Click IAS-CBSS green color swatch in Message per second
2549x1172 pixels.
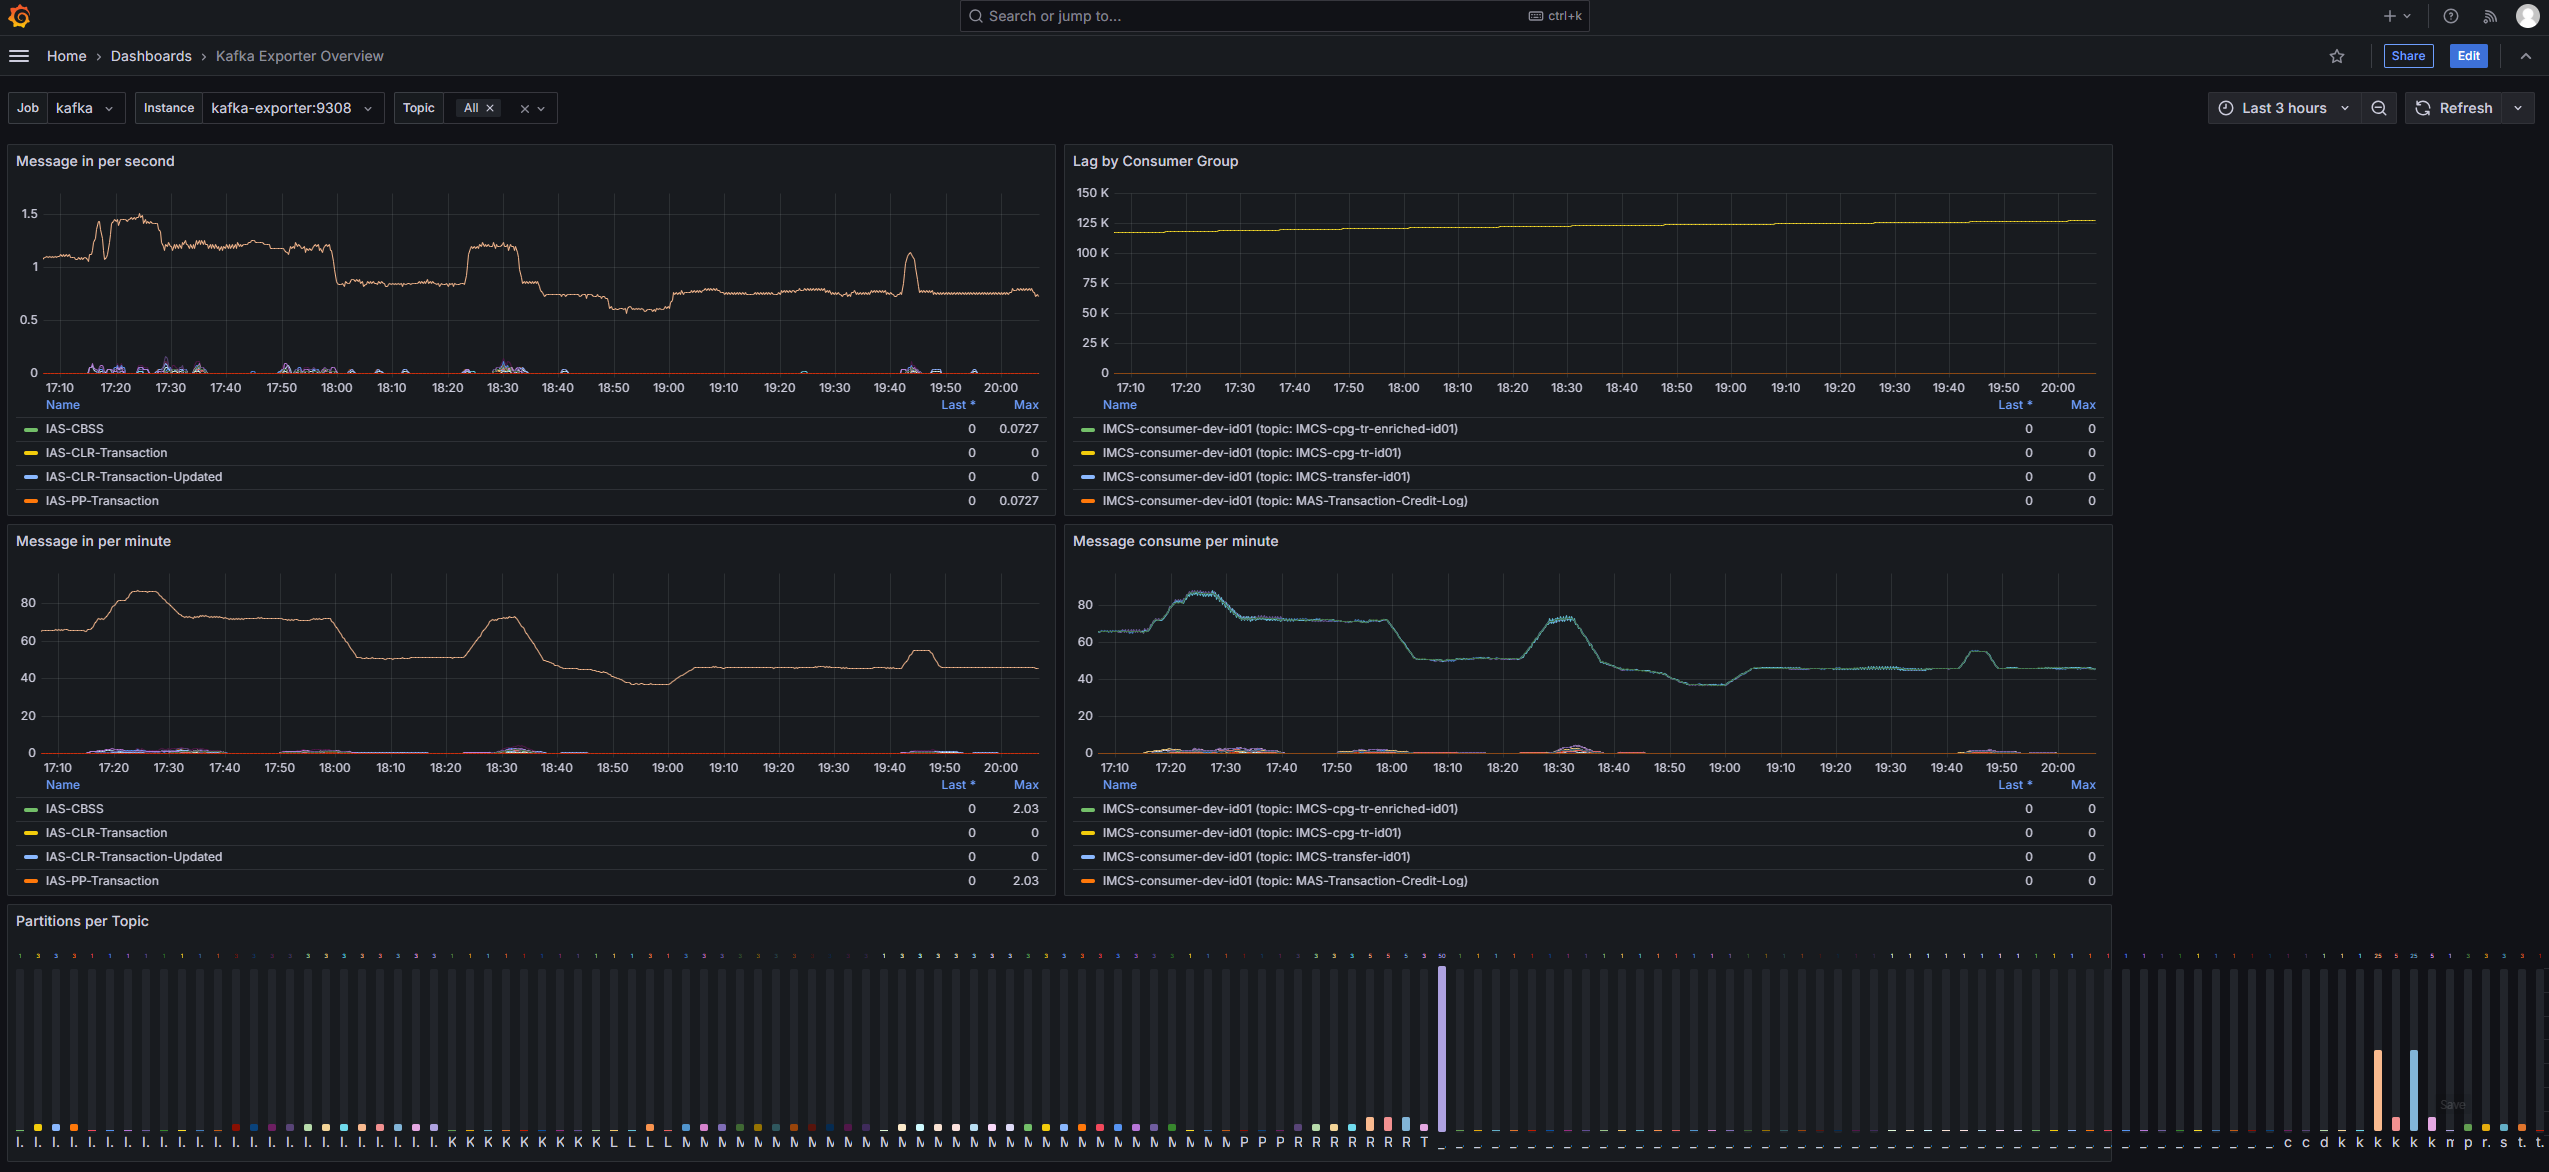coord(31,429)
